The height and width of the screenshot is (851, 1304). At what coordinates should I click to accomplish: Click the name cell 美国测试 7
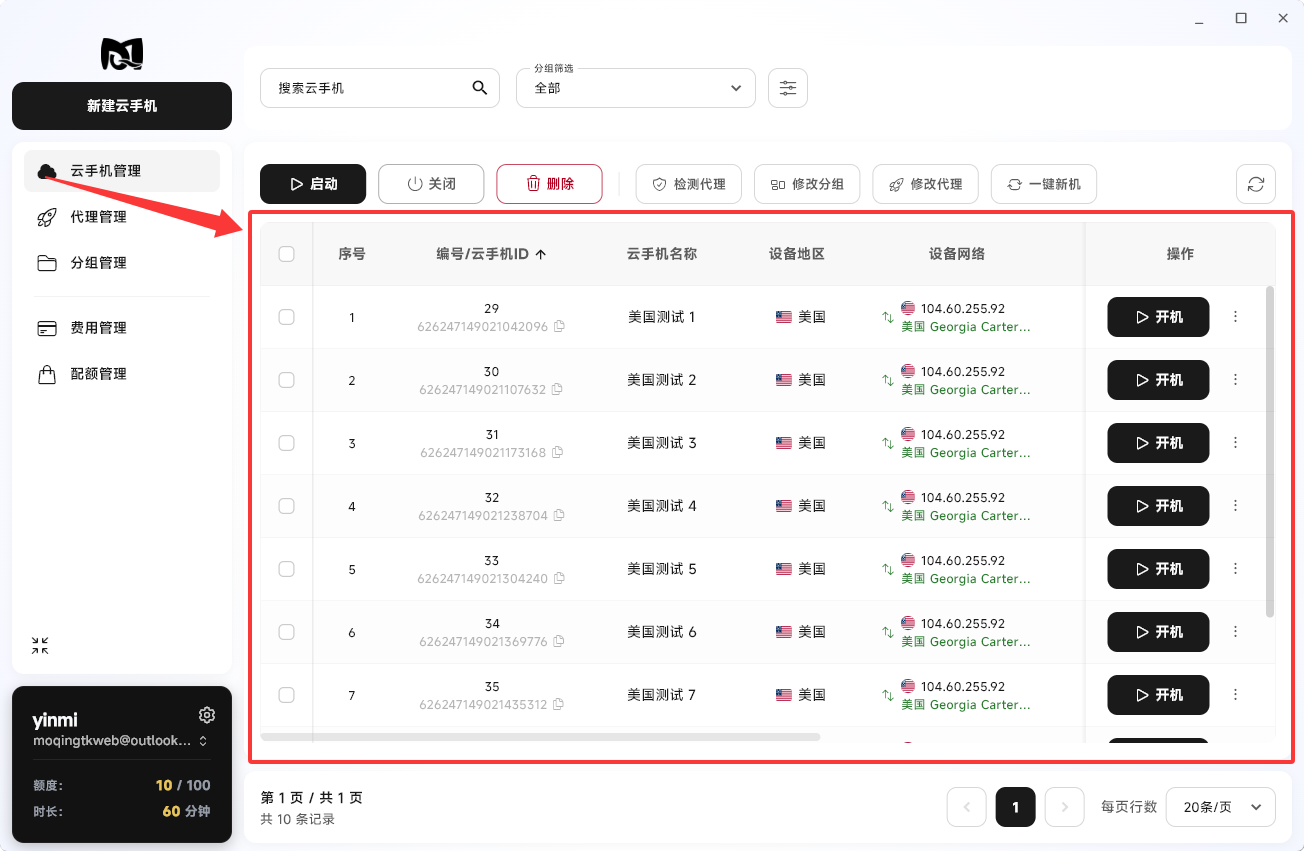[662, 695]
